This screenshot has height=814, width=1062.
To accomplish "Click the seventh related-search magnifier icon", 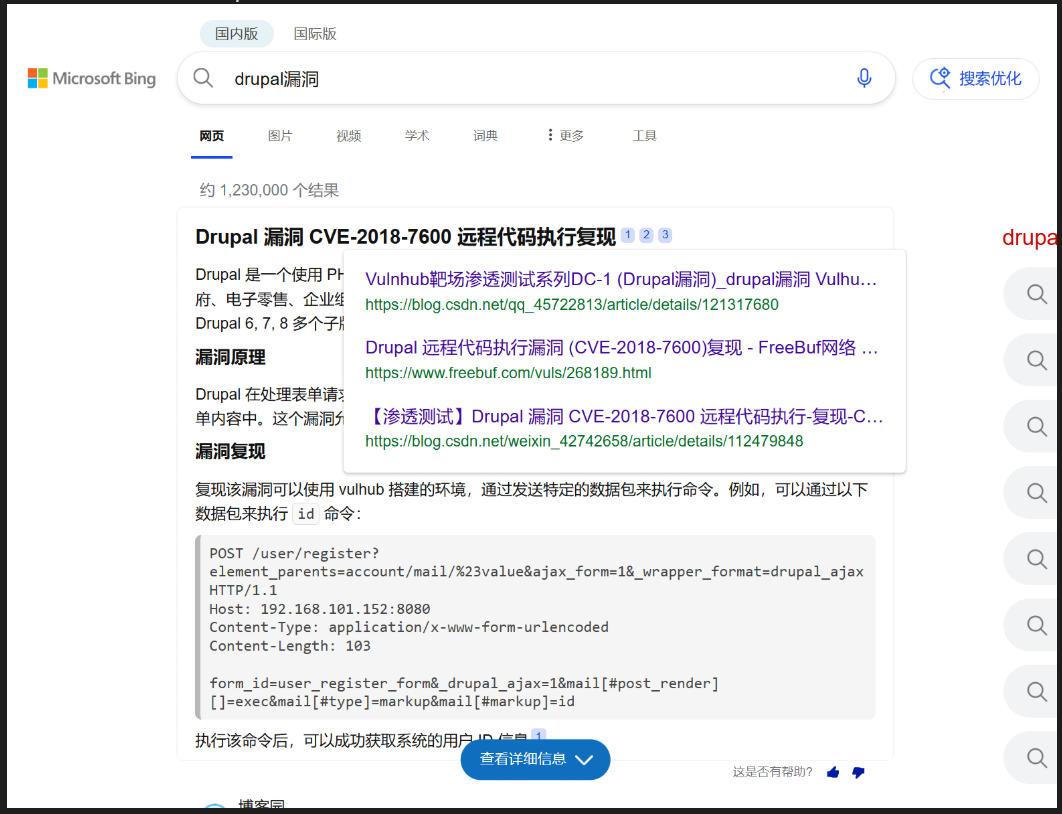I will (x=1037, y=691).
